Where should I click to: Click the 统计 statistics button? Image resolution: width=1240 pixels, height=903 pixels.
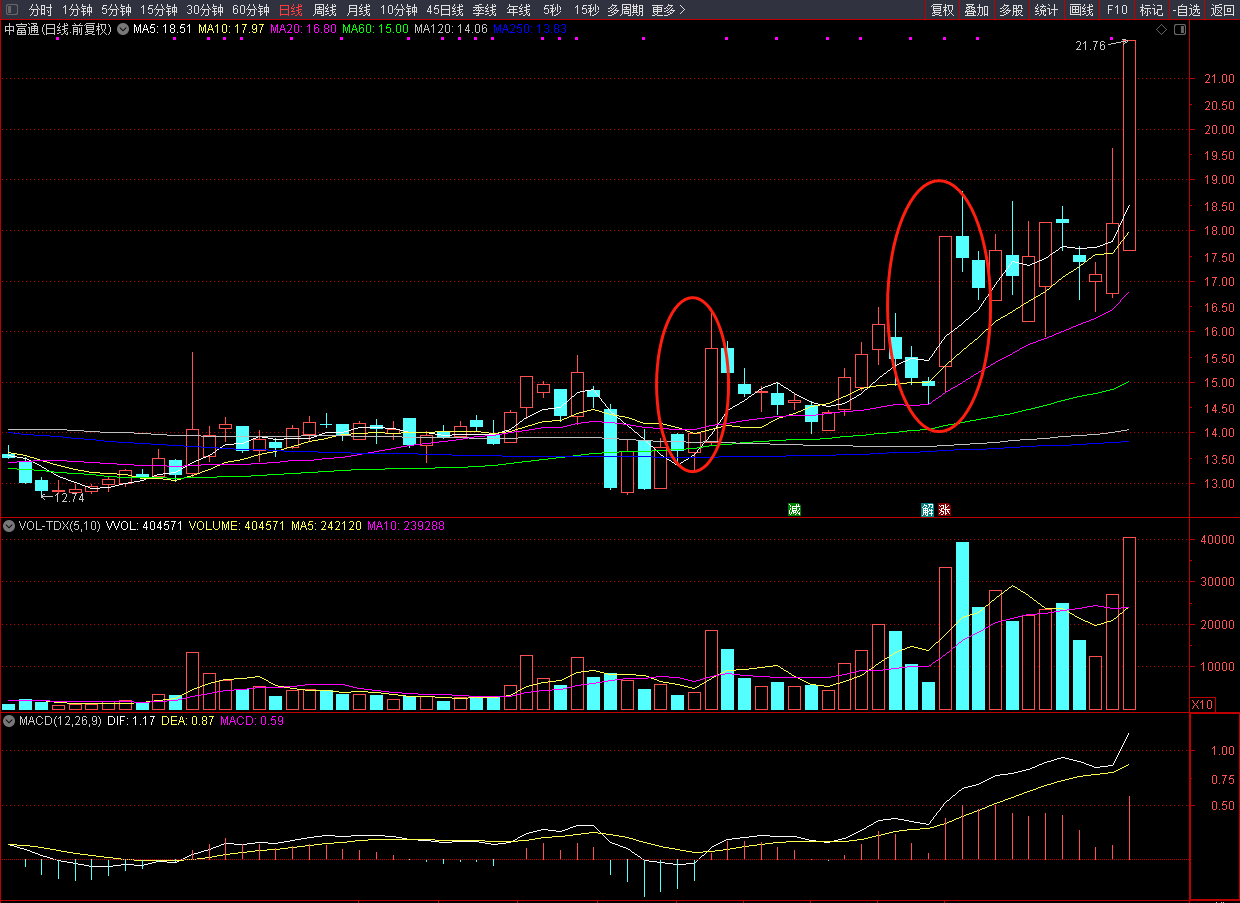(x=1046, y=10)
